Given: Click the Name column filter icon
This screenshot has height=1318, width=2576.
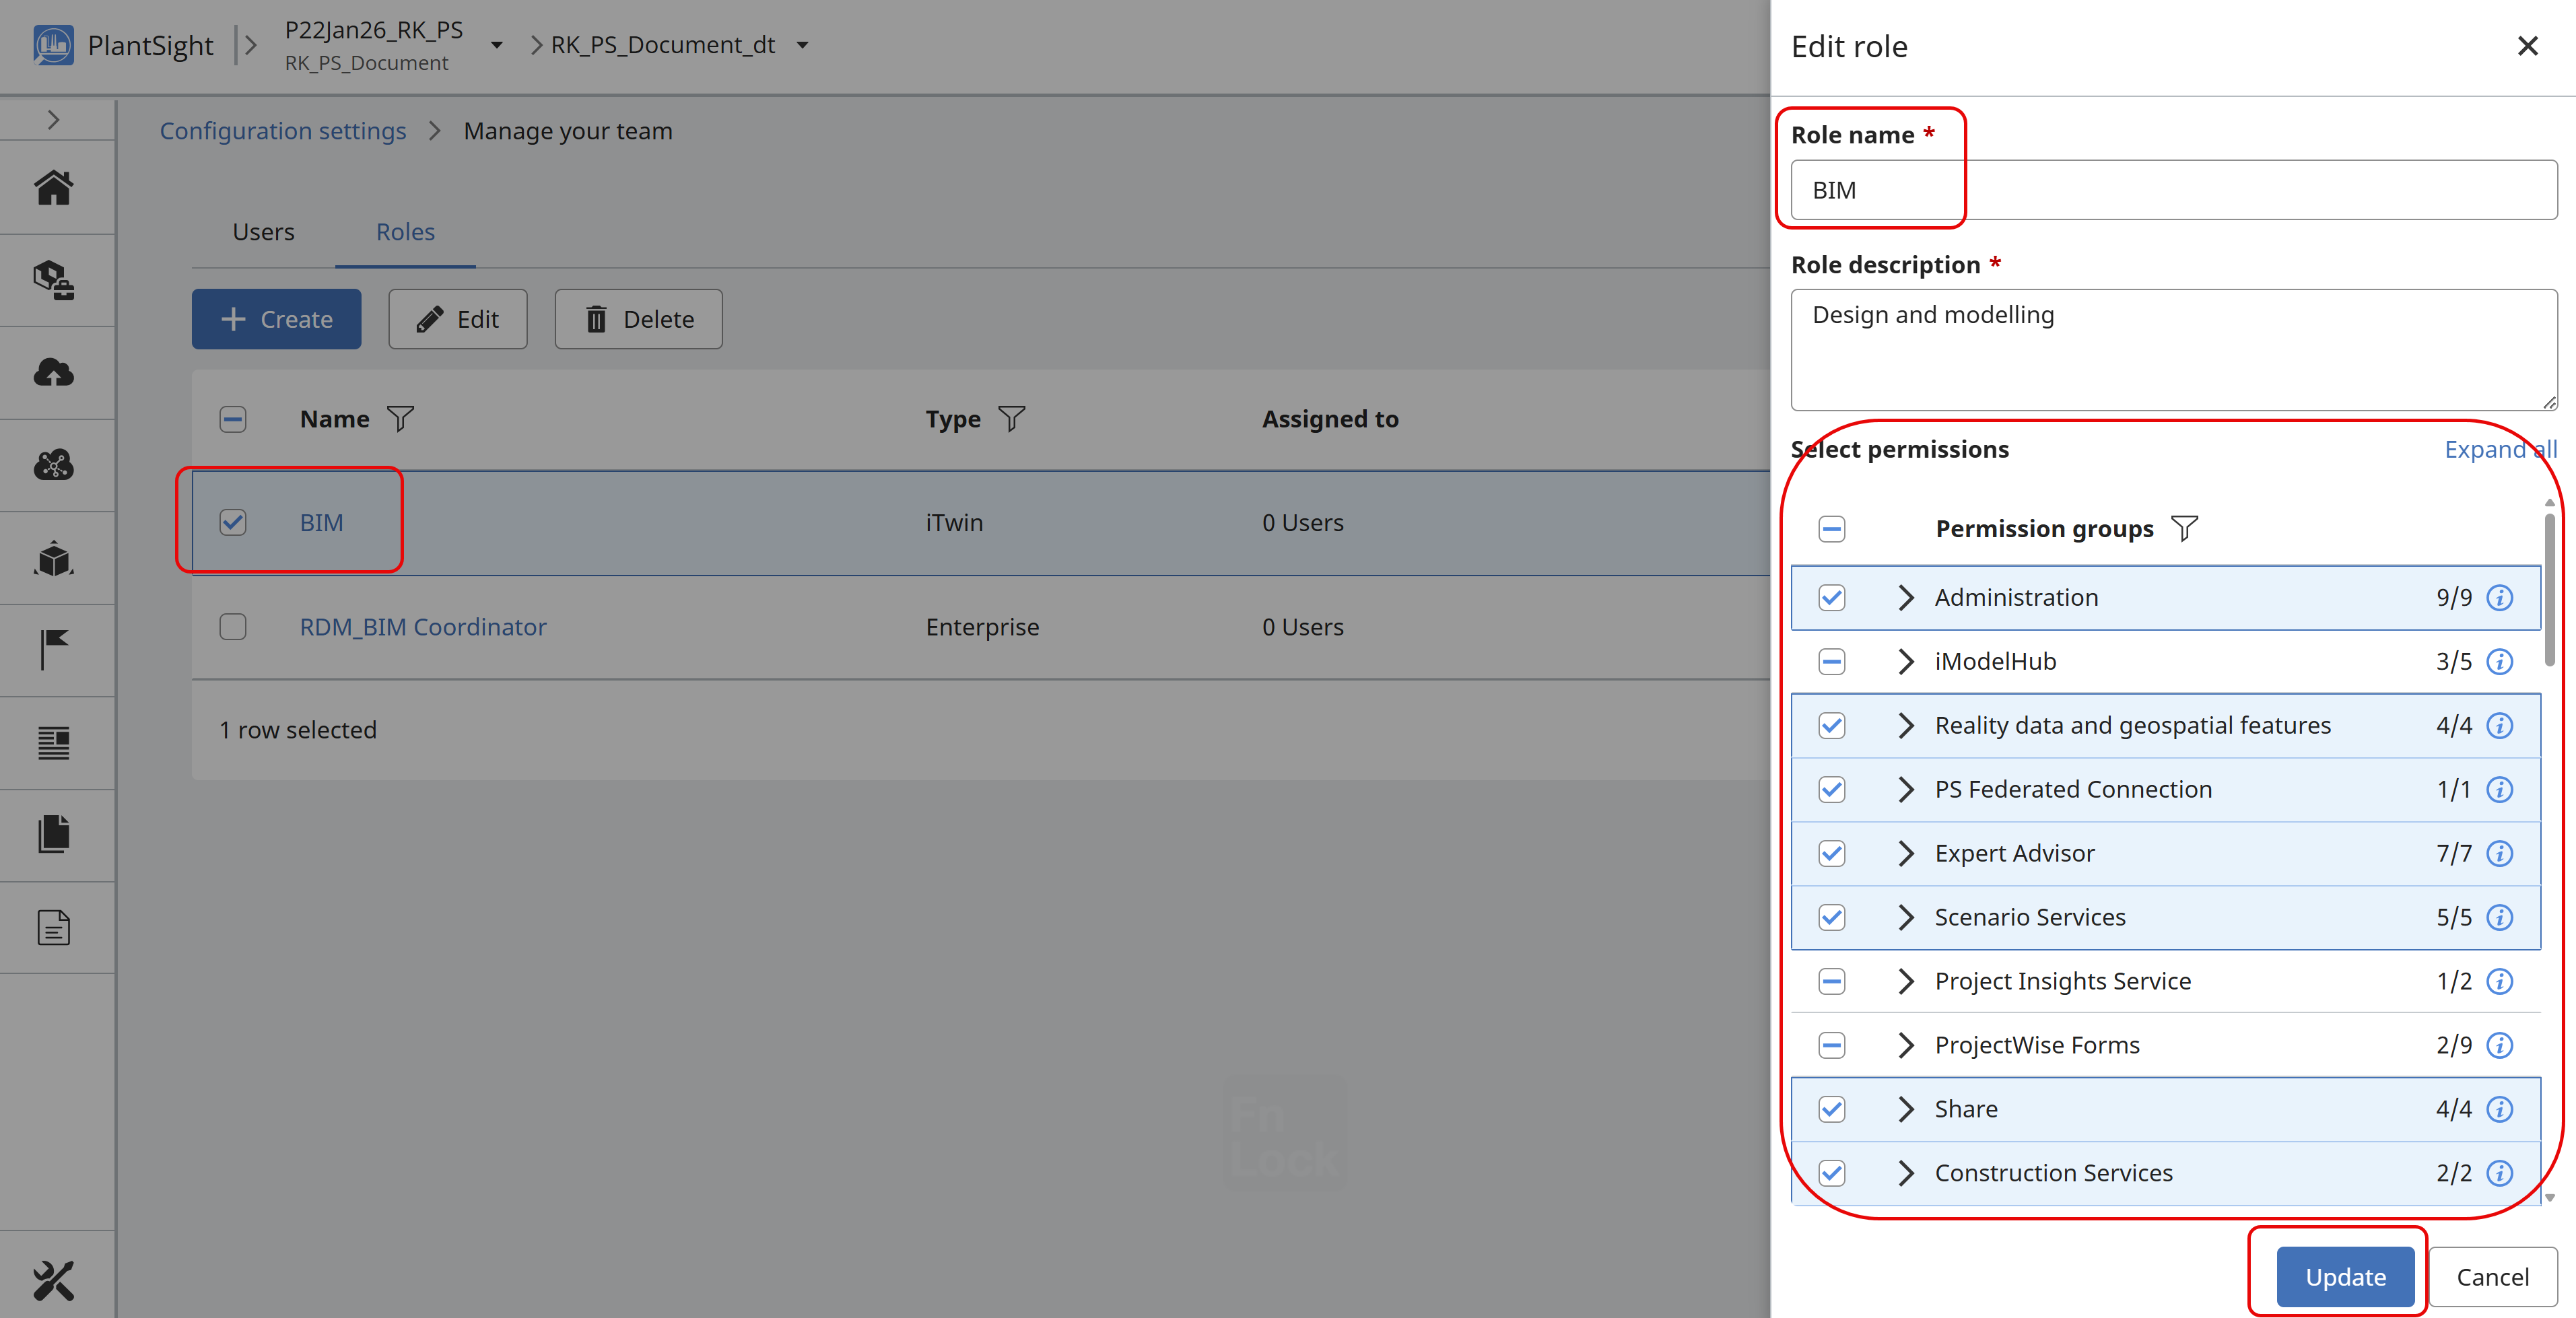Looking at the screenshot, I should click(400, 419).
